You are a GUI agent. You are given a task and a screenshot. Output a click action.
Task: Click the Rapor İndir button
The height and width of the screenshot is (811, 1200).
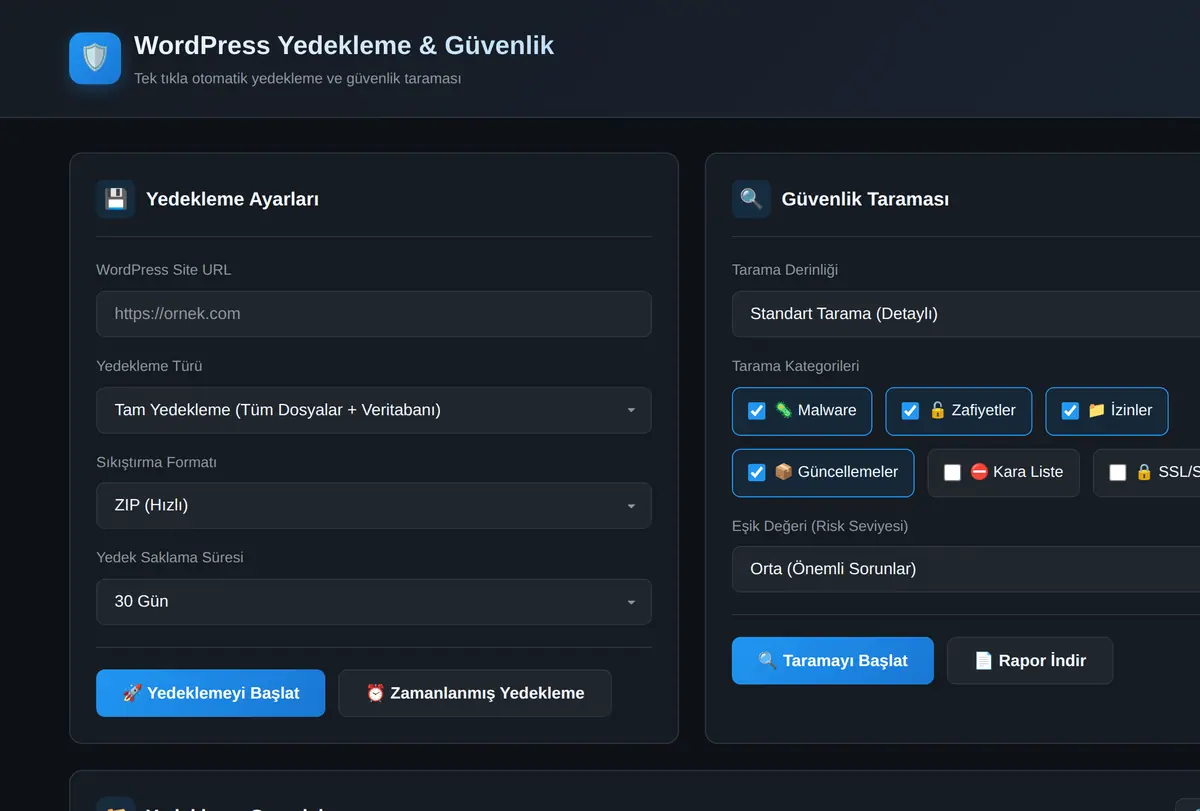(x=1030, y=661)
